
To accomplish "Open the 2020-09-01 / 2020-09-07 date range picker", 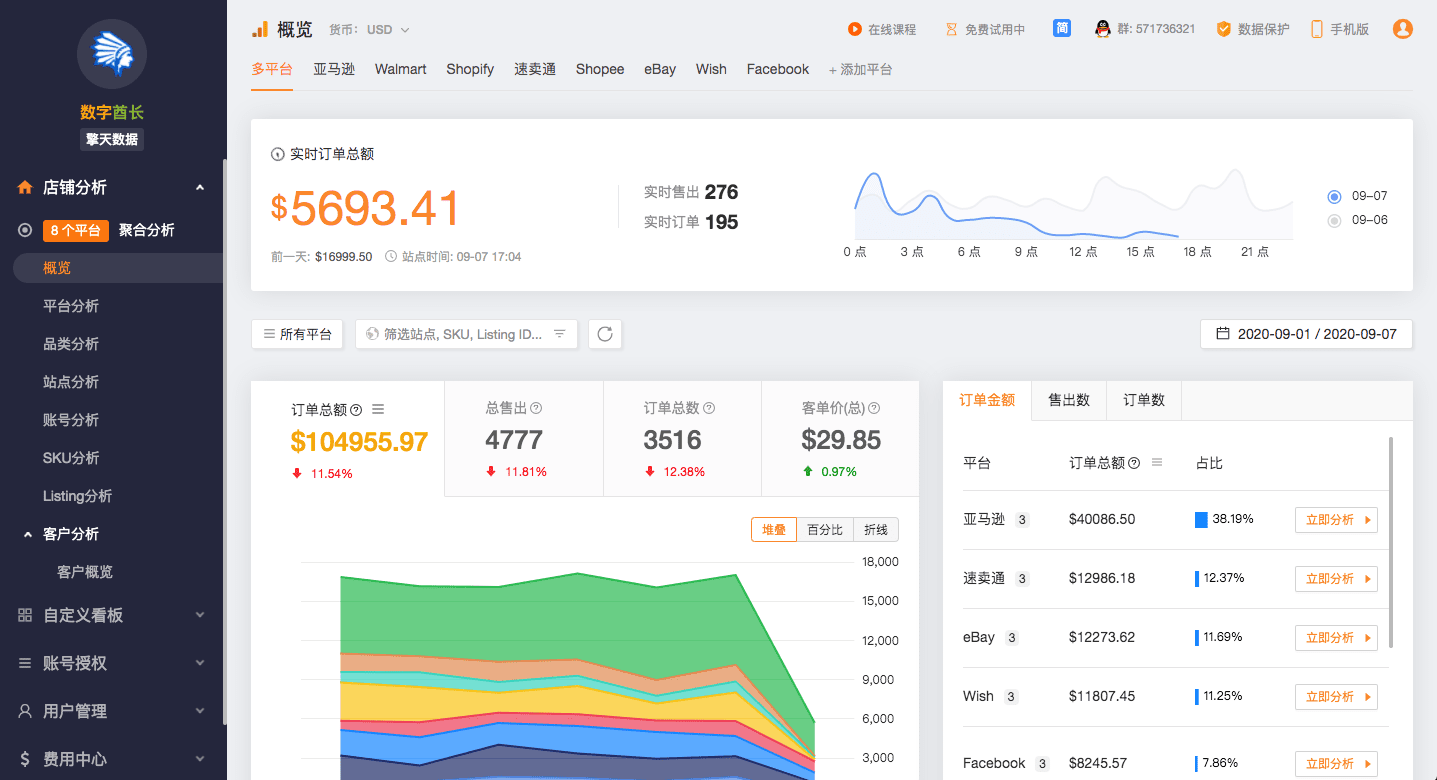I will pyautogui.click(x=1306, y=334).
